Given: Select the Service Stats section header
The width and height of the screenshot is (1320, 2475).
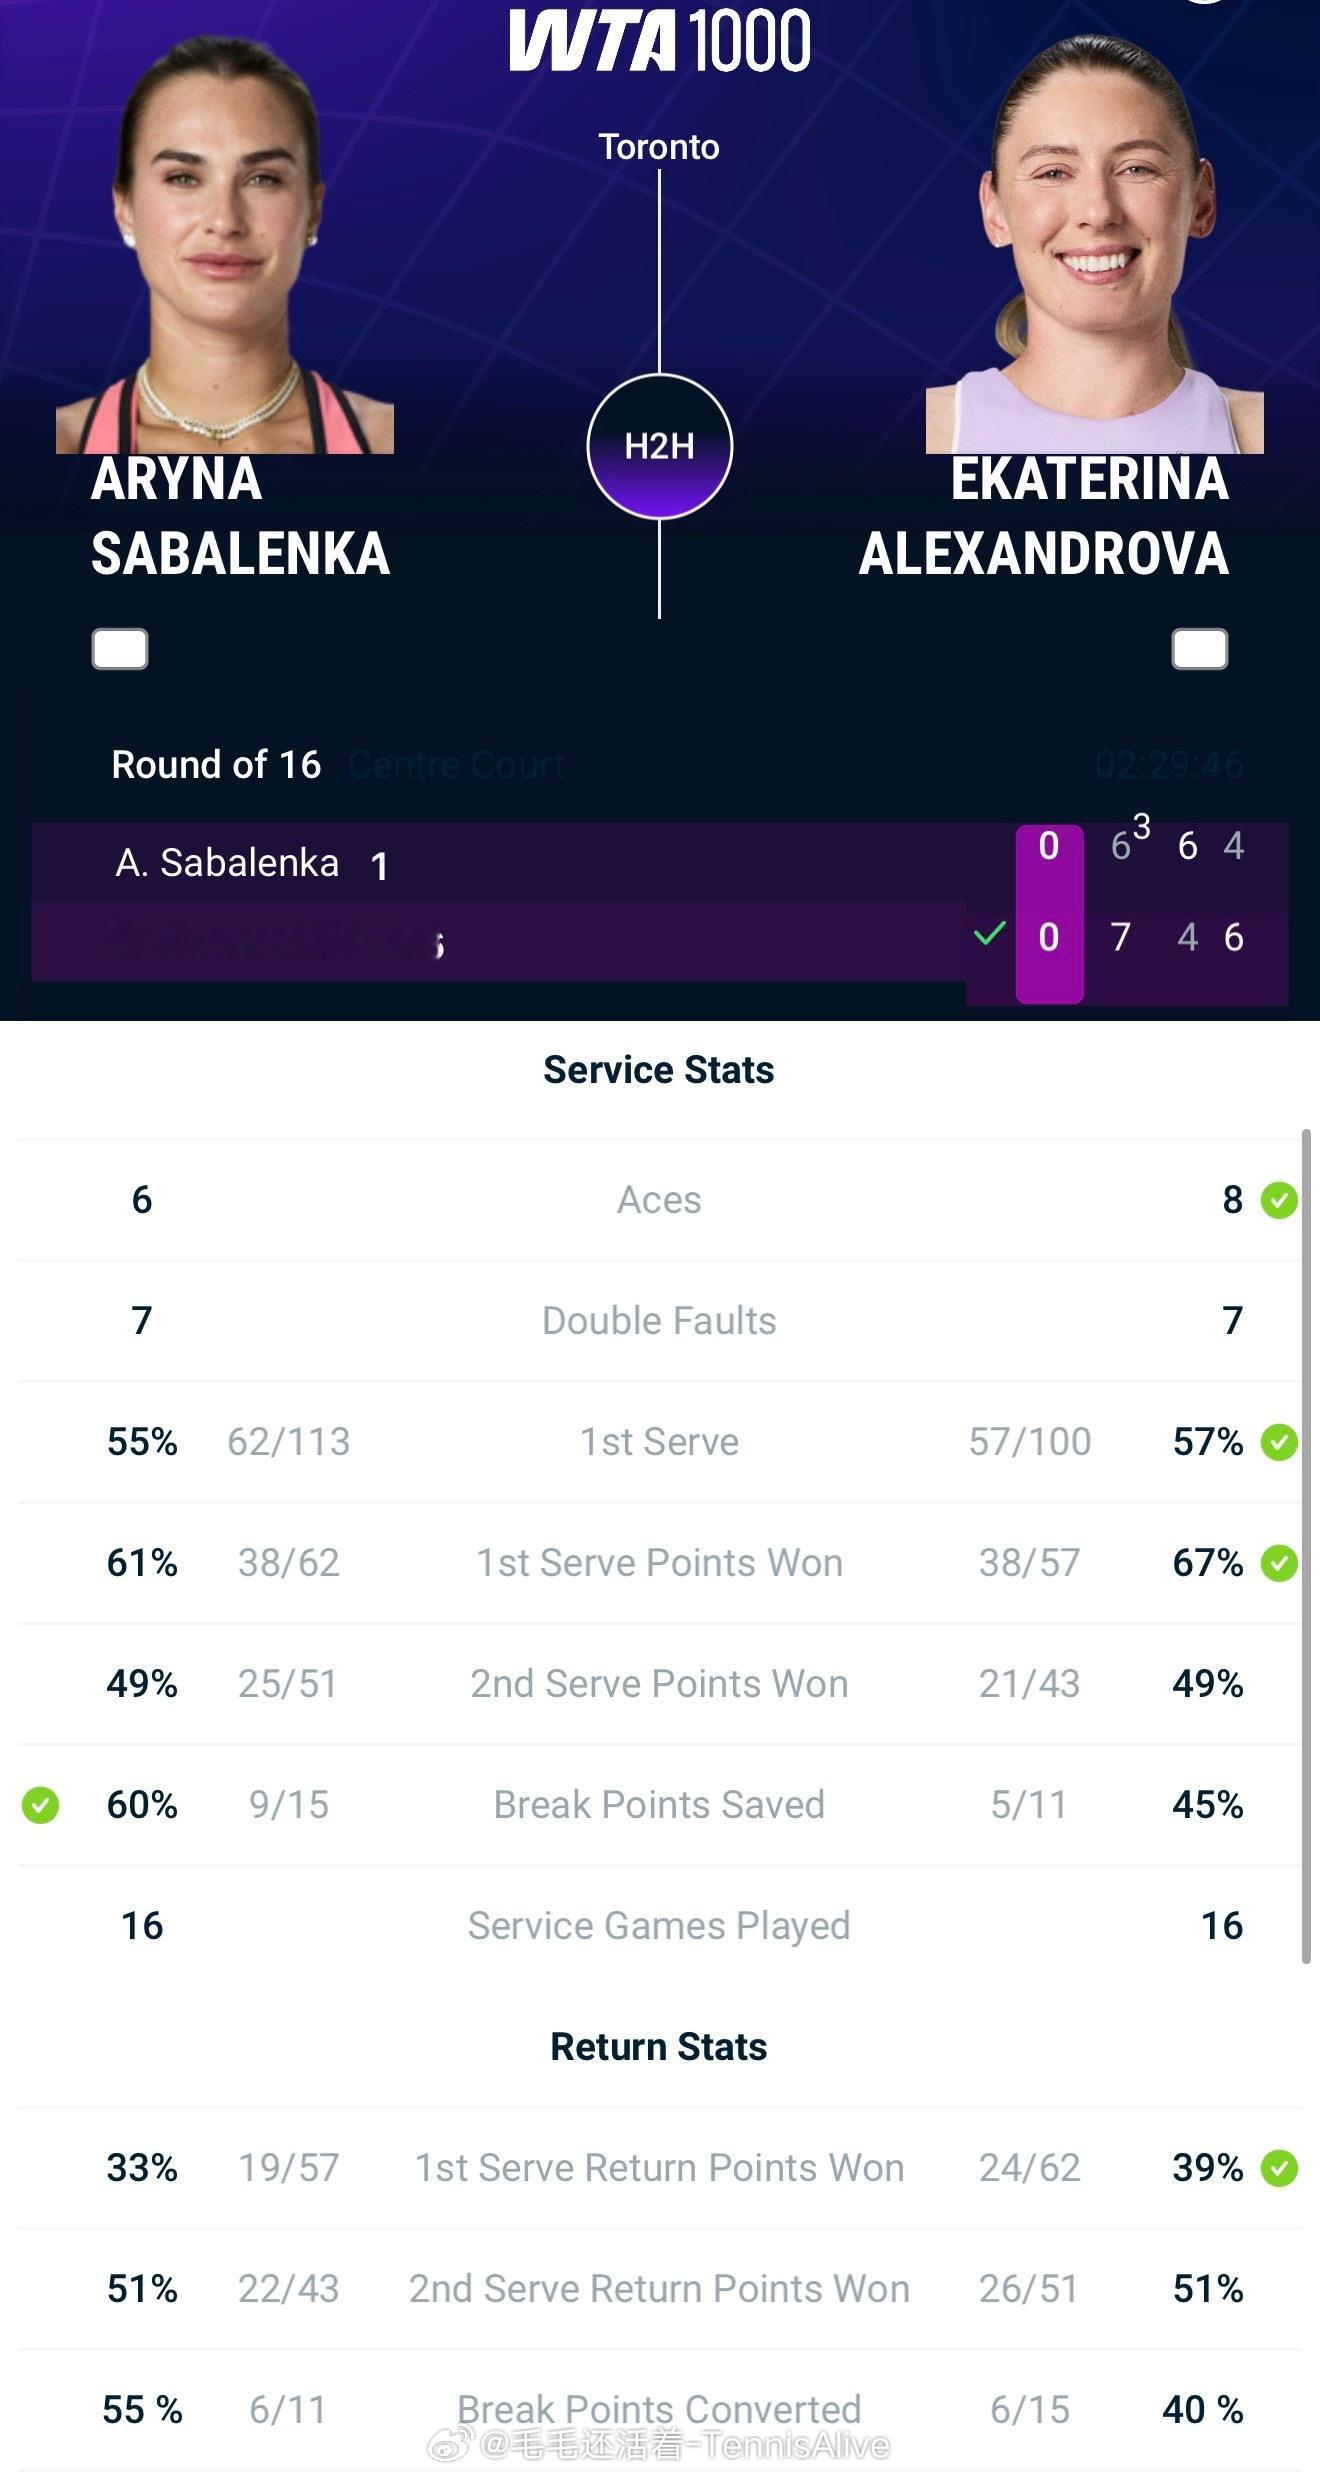Looking at the screenshot, I should (x=659, y=1070).
